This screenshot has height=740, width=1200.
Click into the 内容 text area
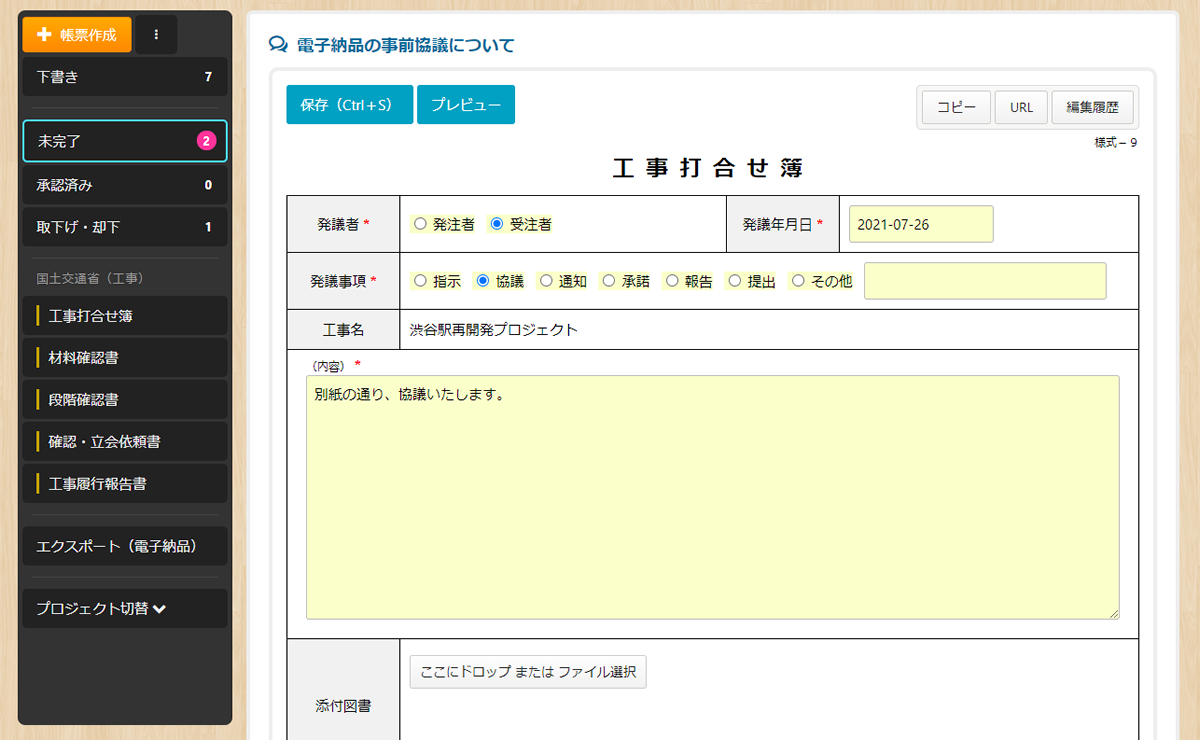pyautogui.click(x=712, y=497)
